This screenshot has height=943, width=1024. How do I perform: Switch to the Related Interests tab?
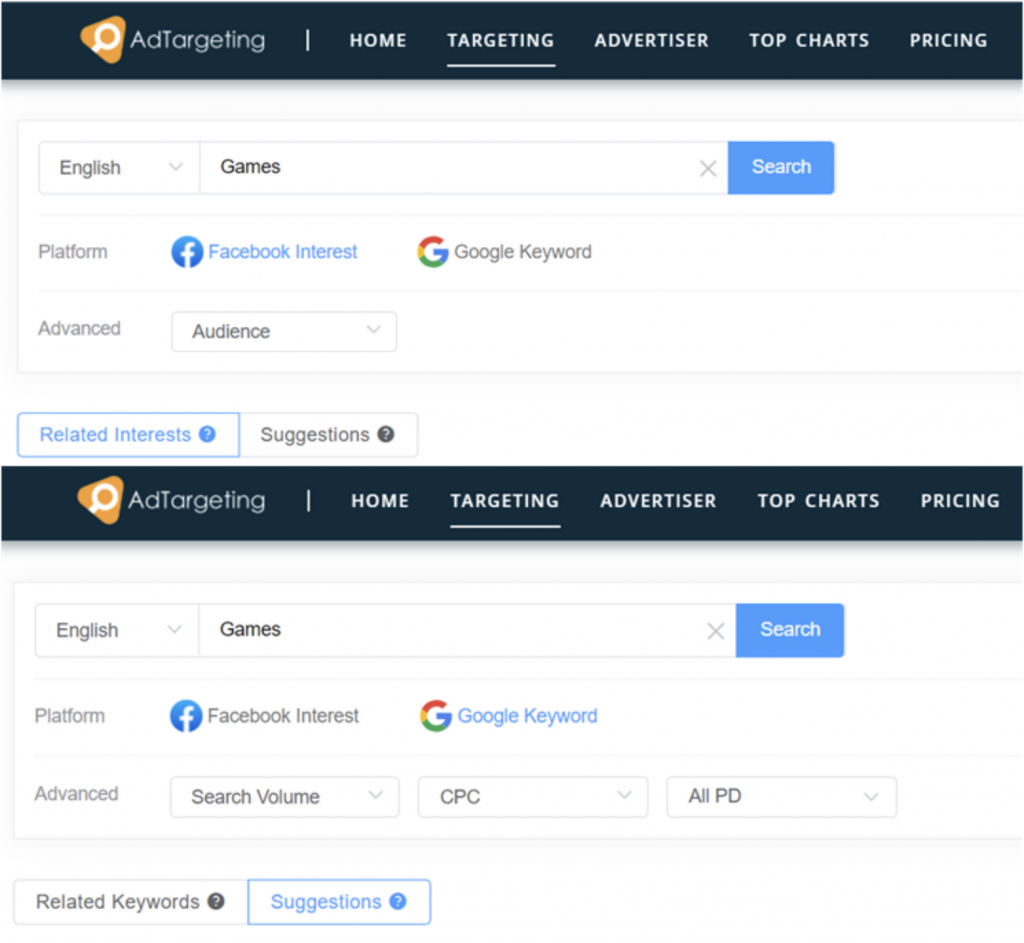(129, 435)
